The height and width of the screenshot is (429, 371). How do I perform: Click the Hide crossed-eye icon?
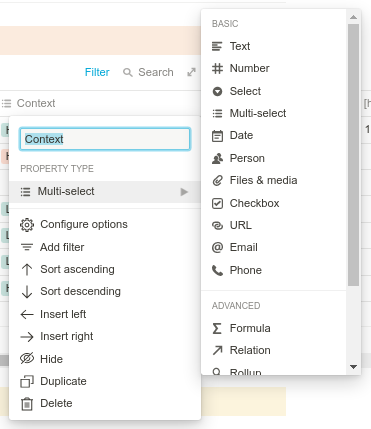27,359
